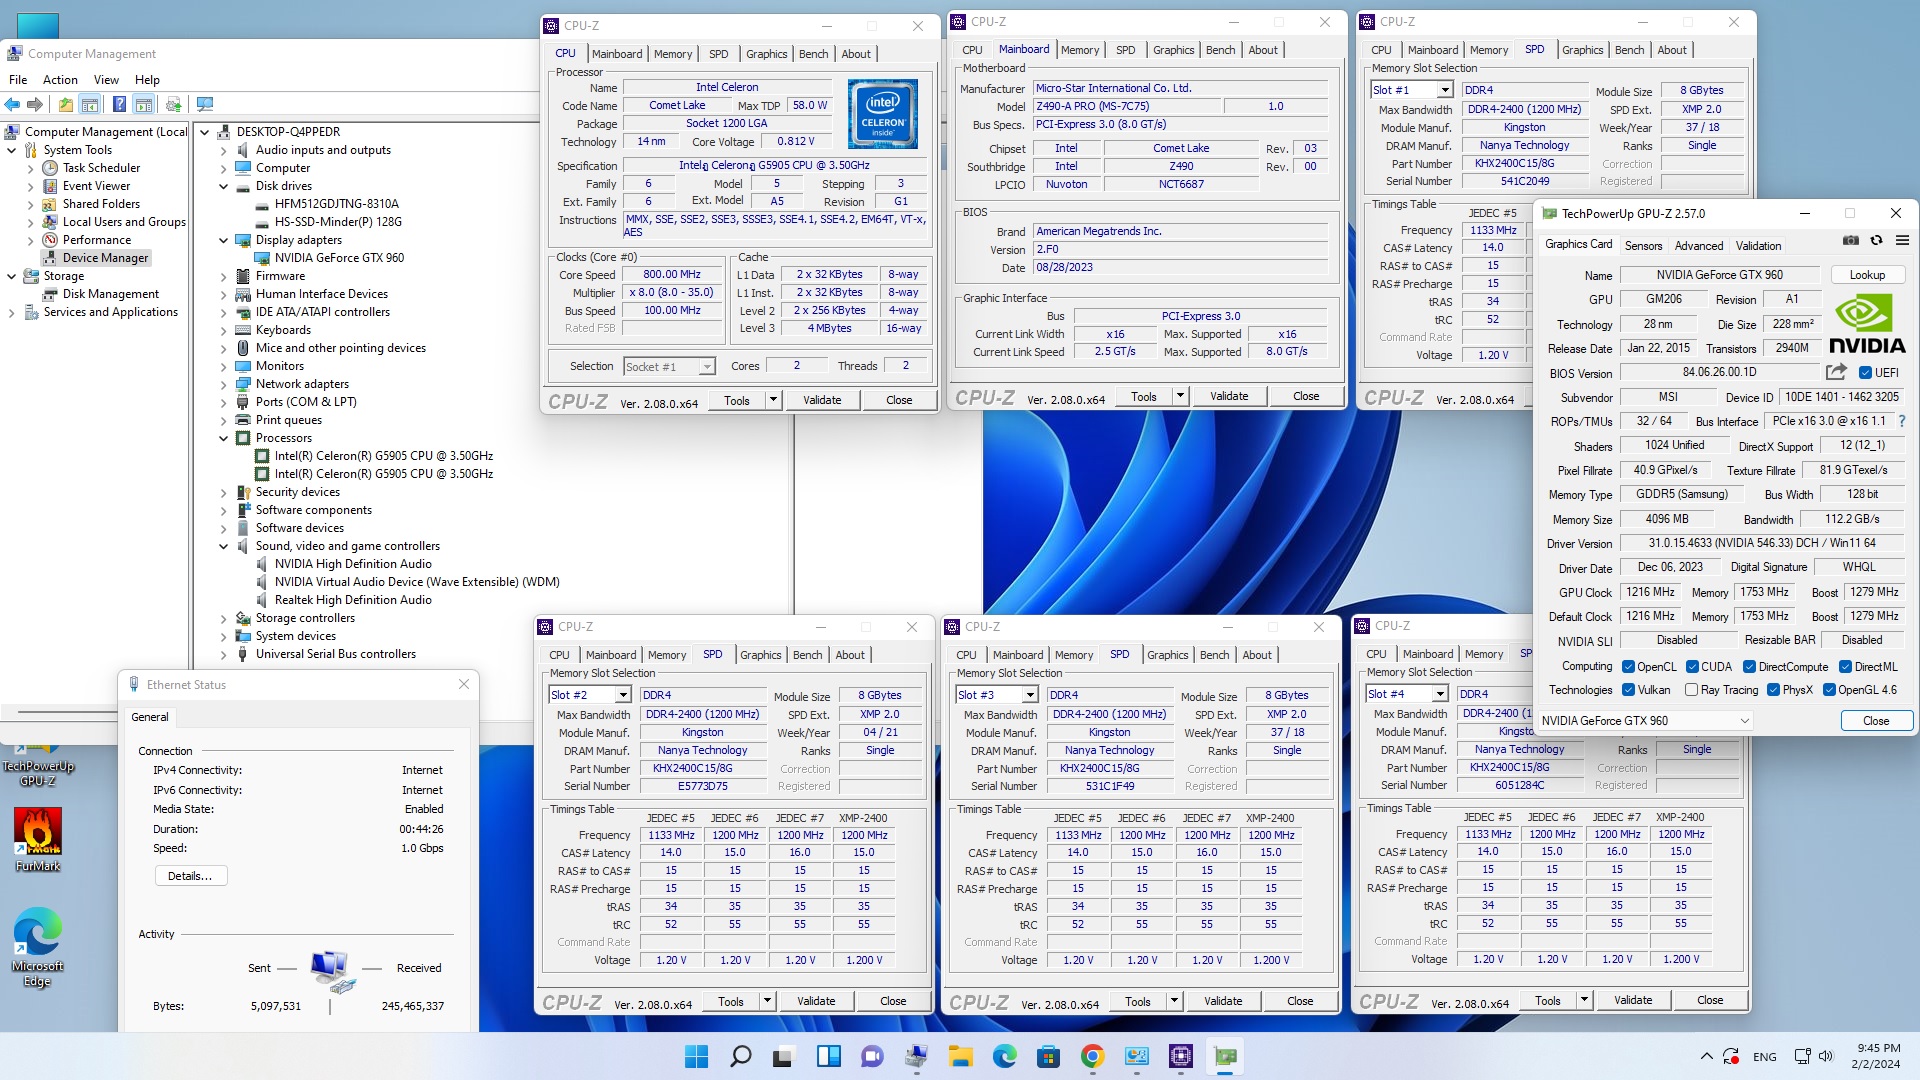Open the Action menu in Computer Management

60,80
